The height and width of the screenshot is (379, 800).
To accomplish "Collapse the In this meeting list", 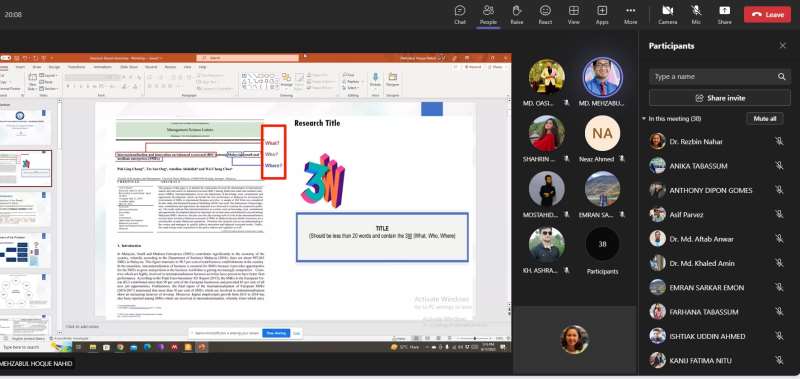I will 644,118.
